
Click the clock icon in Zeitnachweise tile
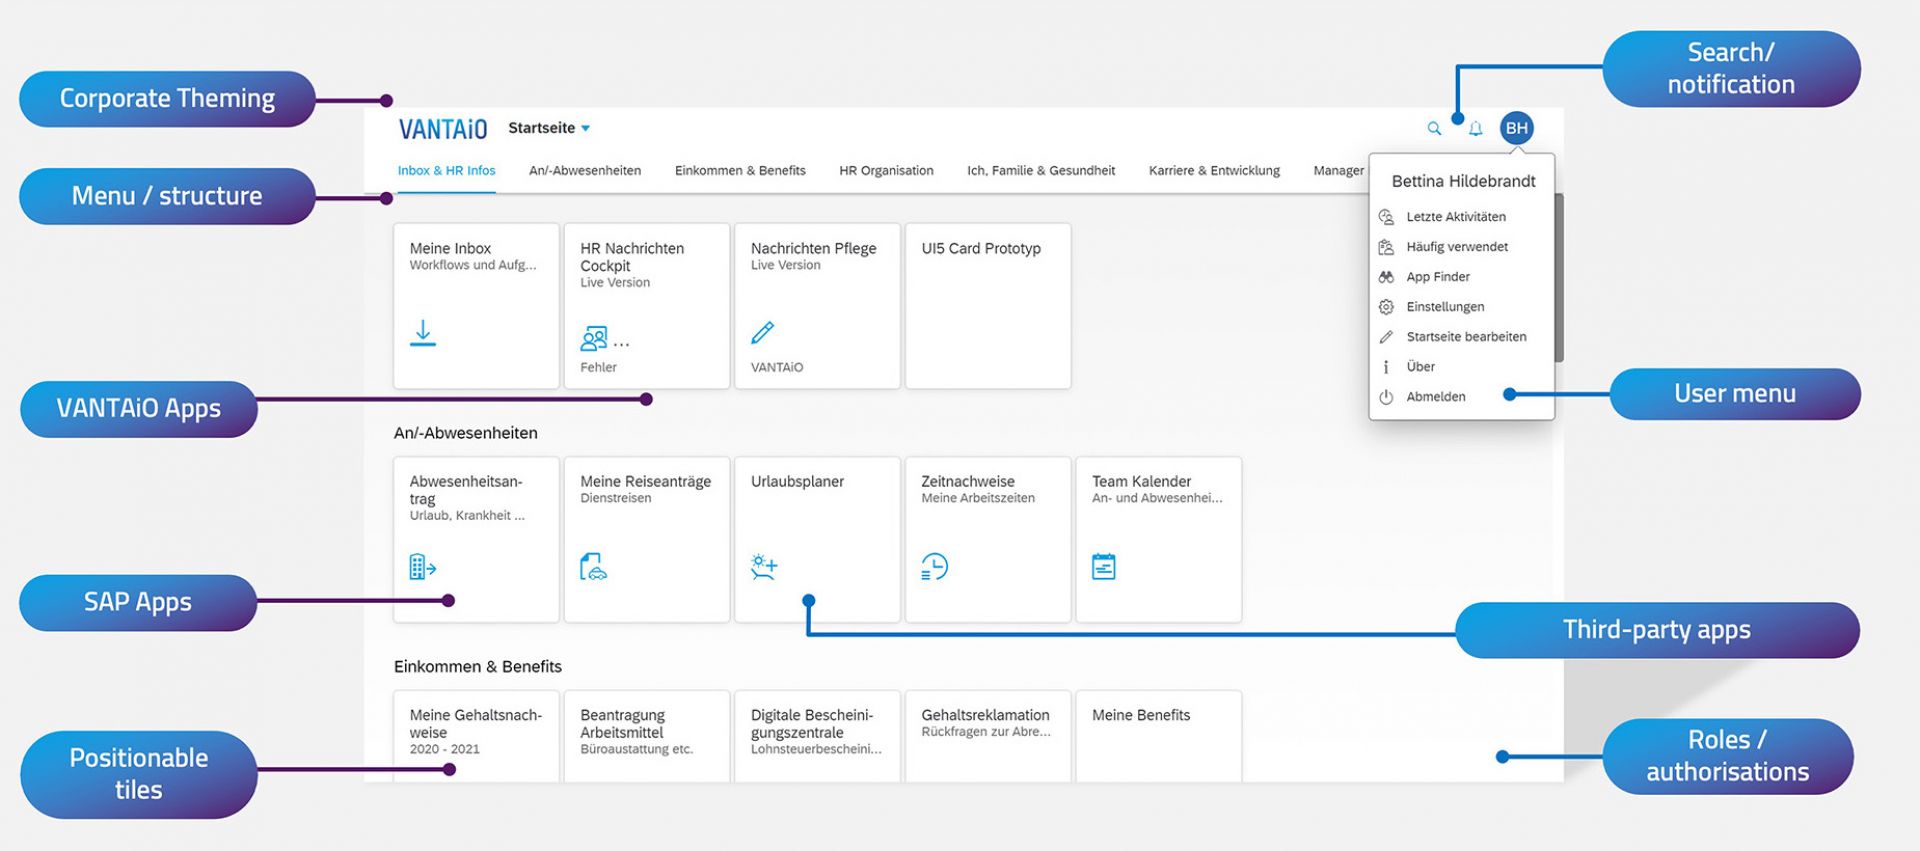934,567
